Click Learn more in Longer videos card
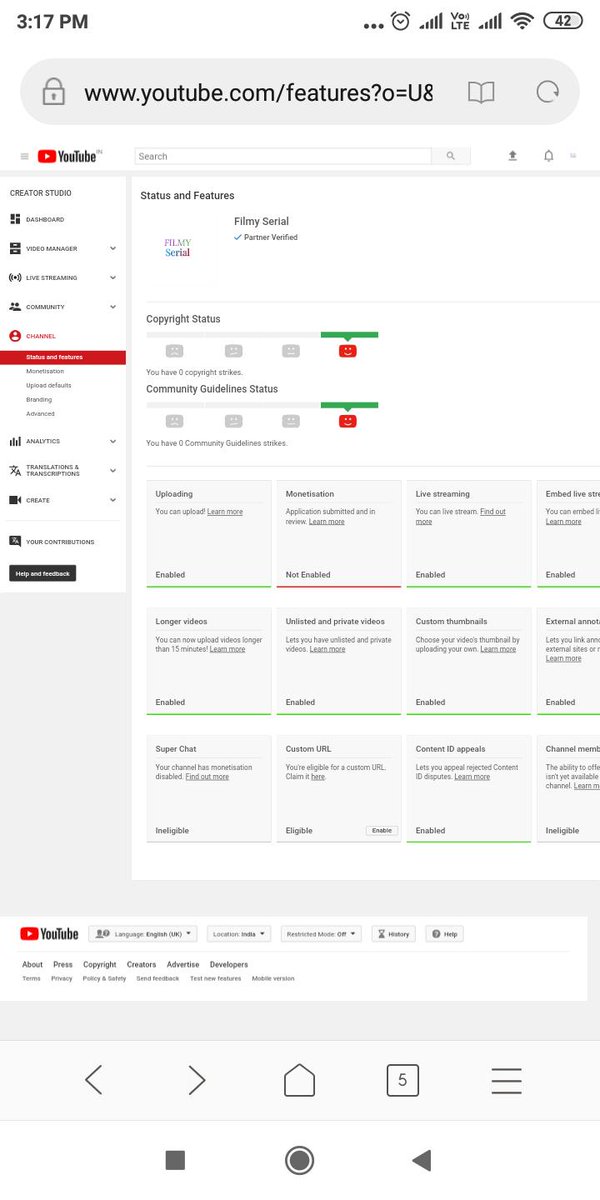The height and width of the screenshot is (1200, 600). tap(227, 649)
